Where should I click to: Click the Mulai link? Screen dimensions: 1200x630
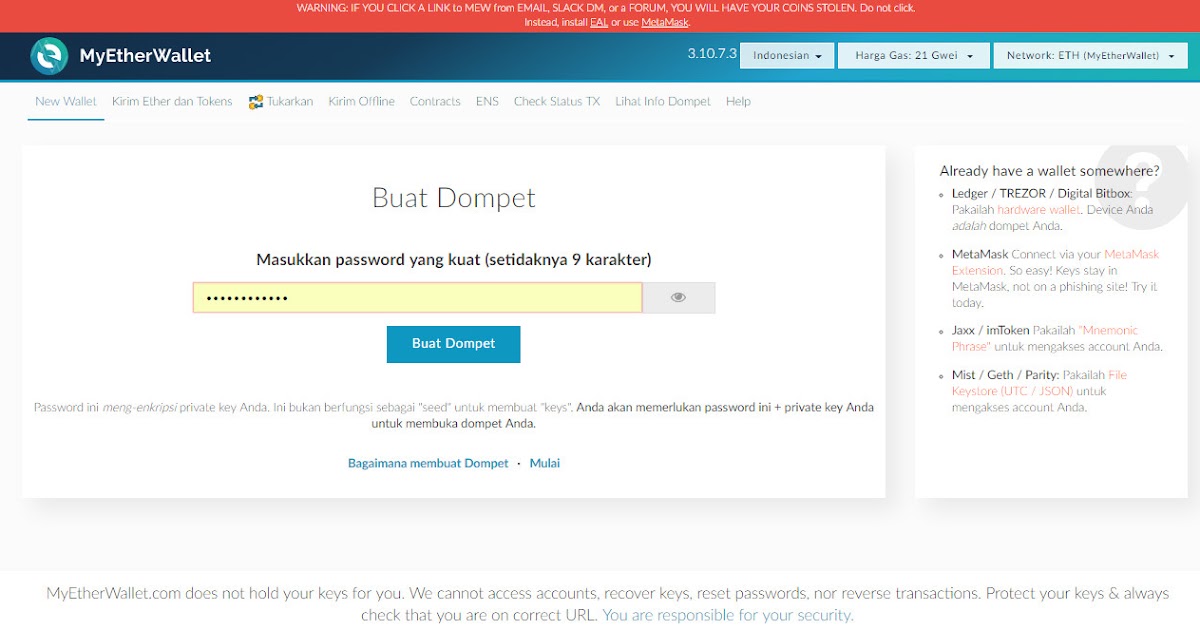pyautogui.click(x=545, y=464)
